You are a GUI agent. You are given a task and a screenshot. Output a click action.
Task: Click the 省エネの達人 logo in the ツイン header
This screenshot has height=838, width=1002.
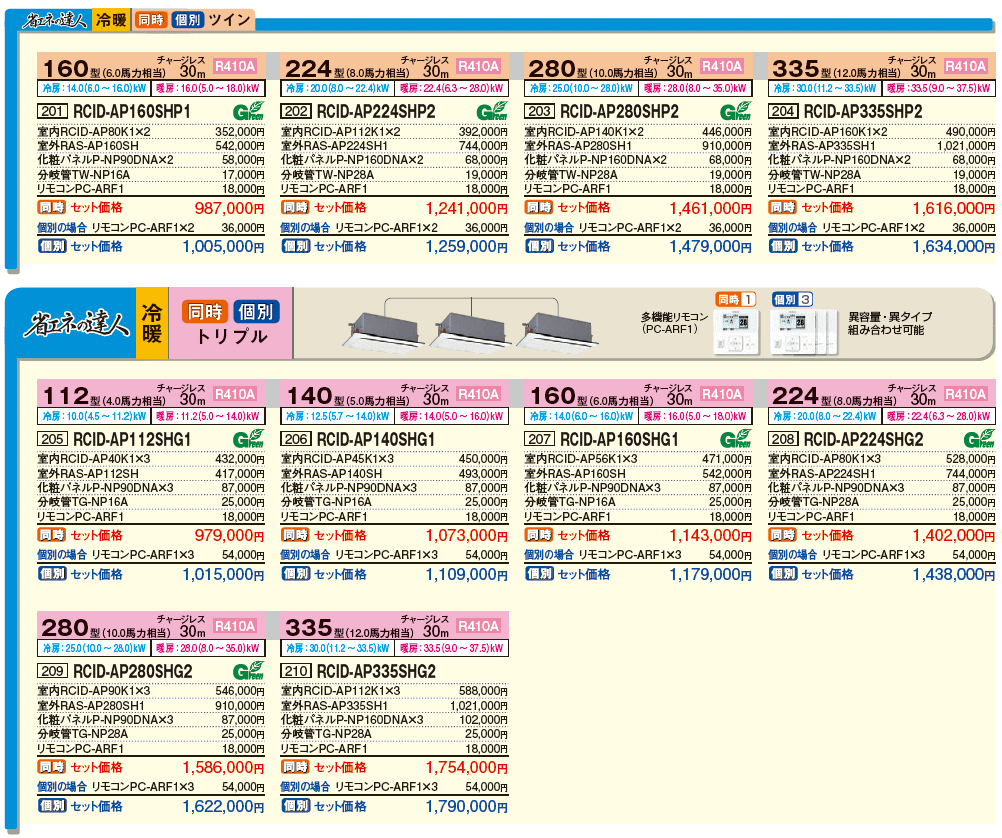(x=55, y=20)
